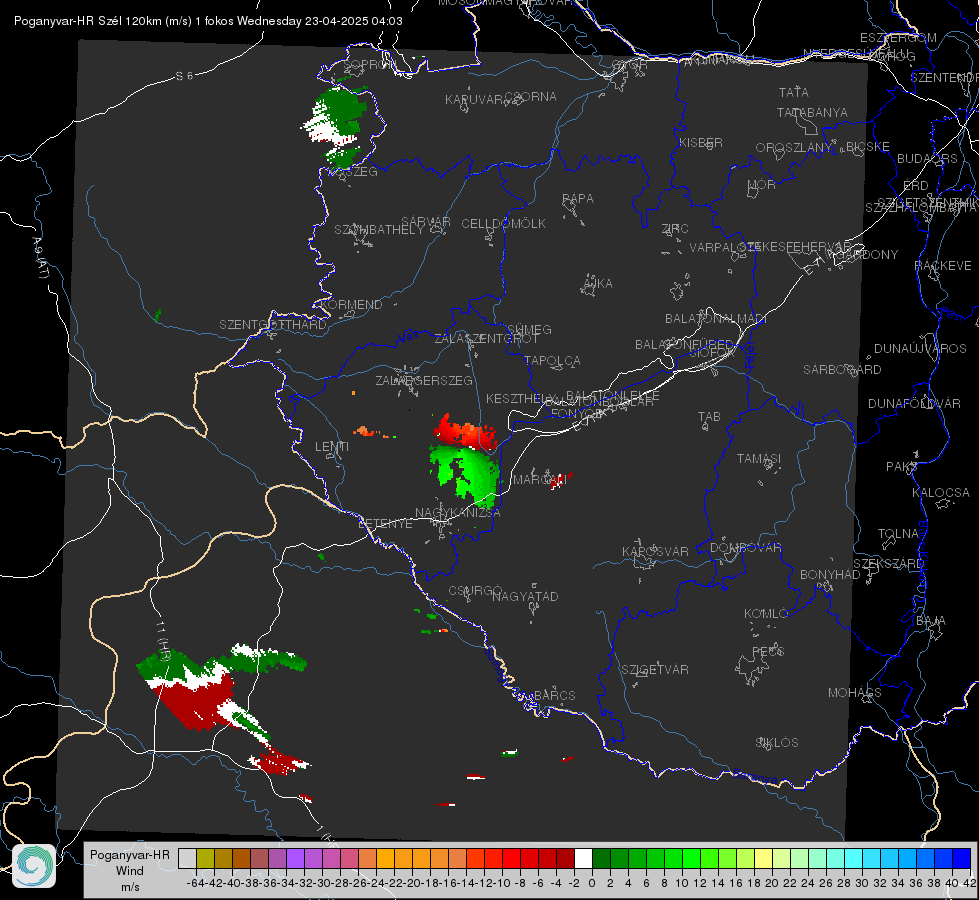Click the TATABANYA city label

coord(812,112)
